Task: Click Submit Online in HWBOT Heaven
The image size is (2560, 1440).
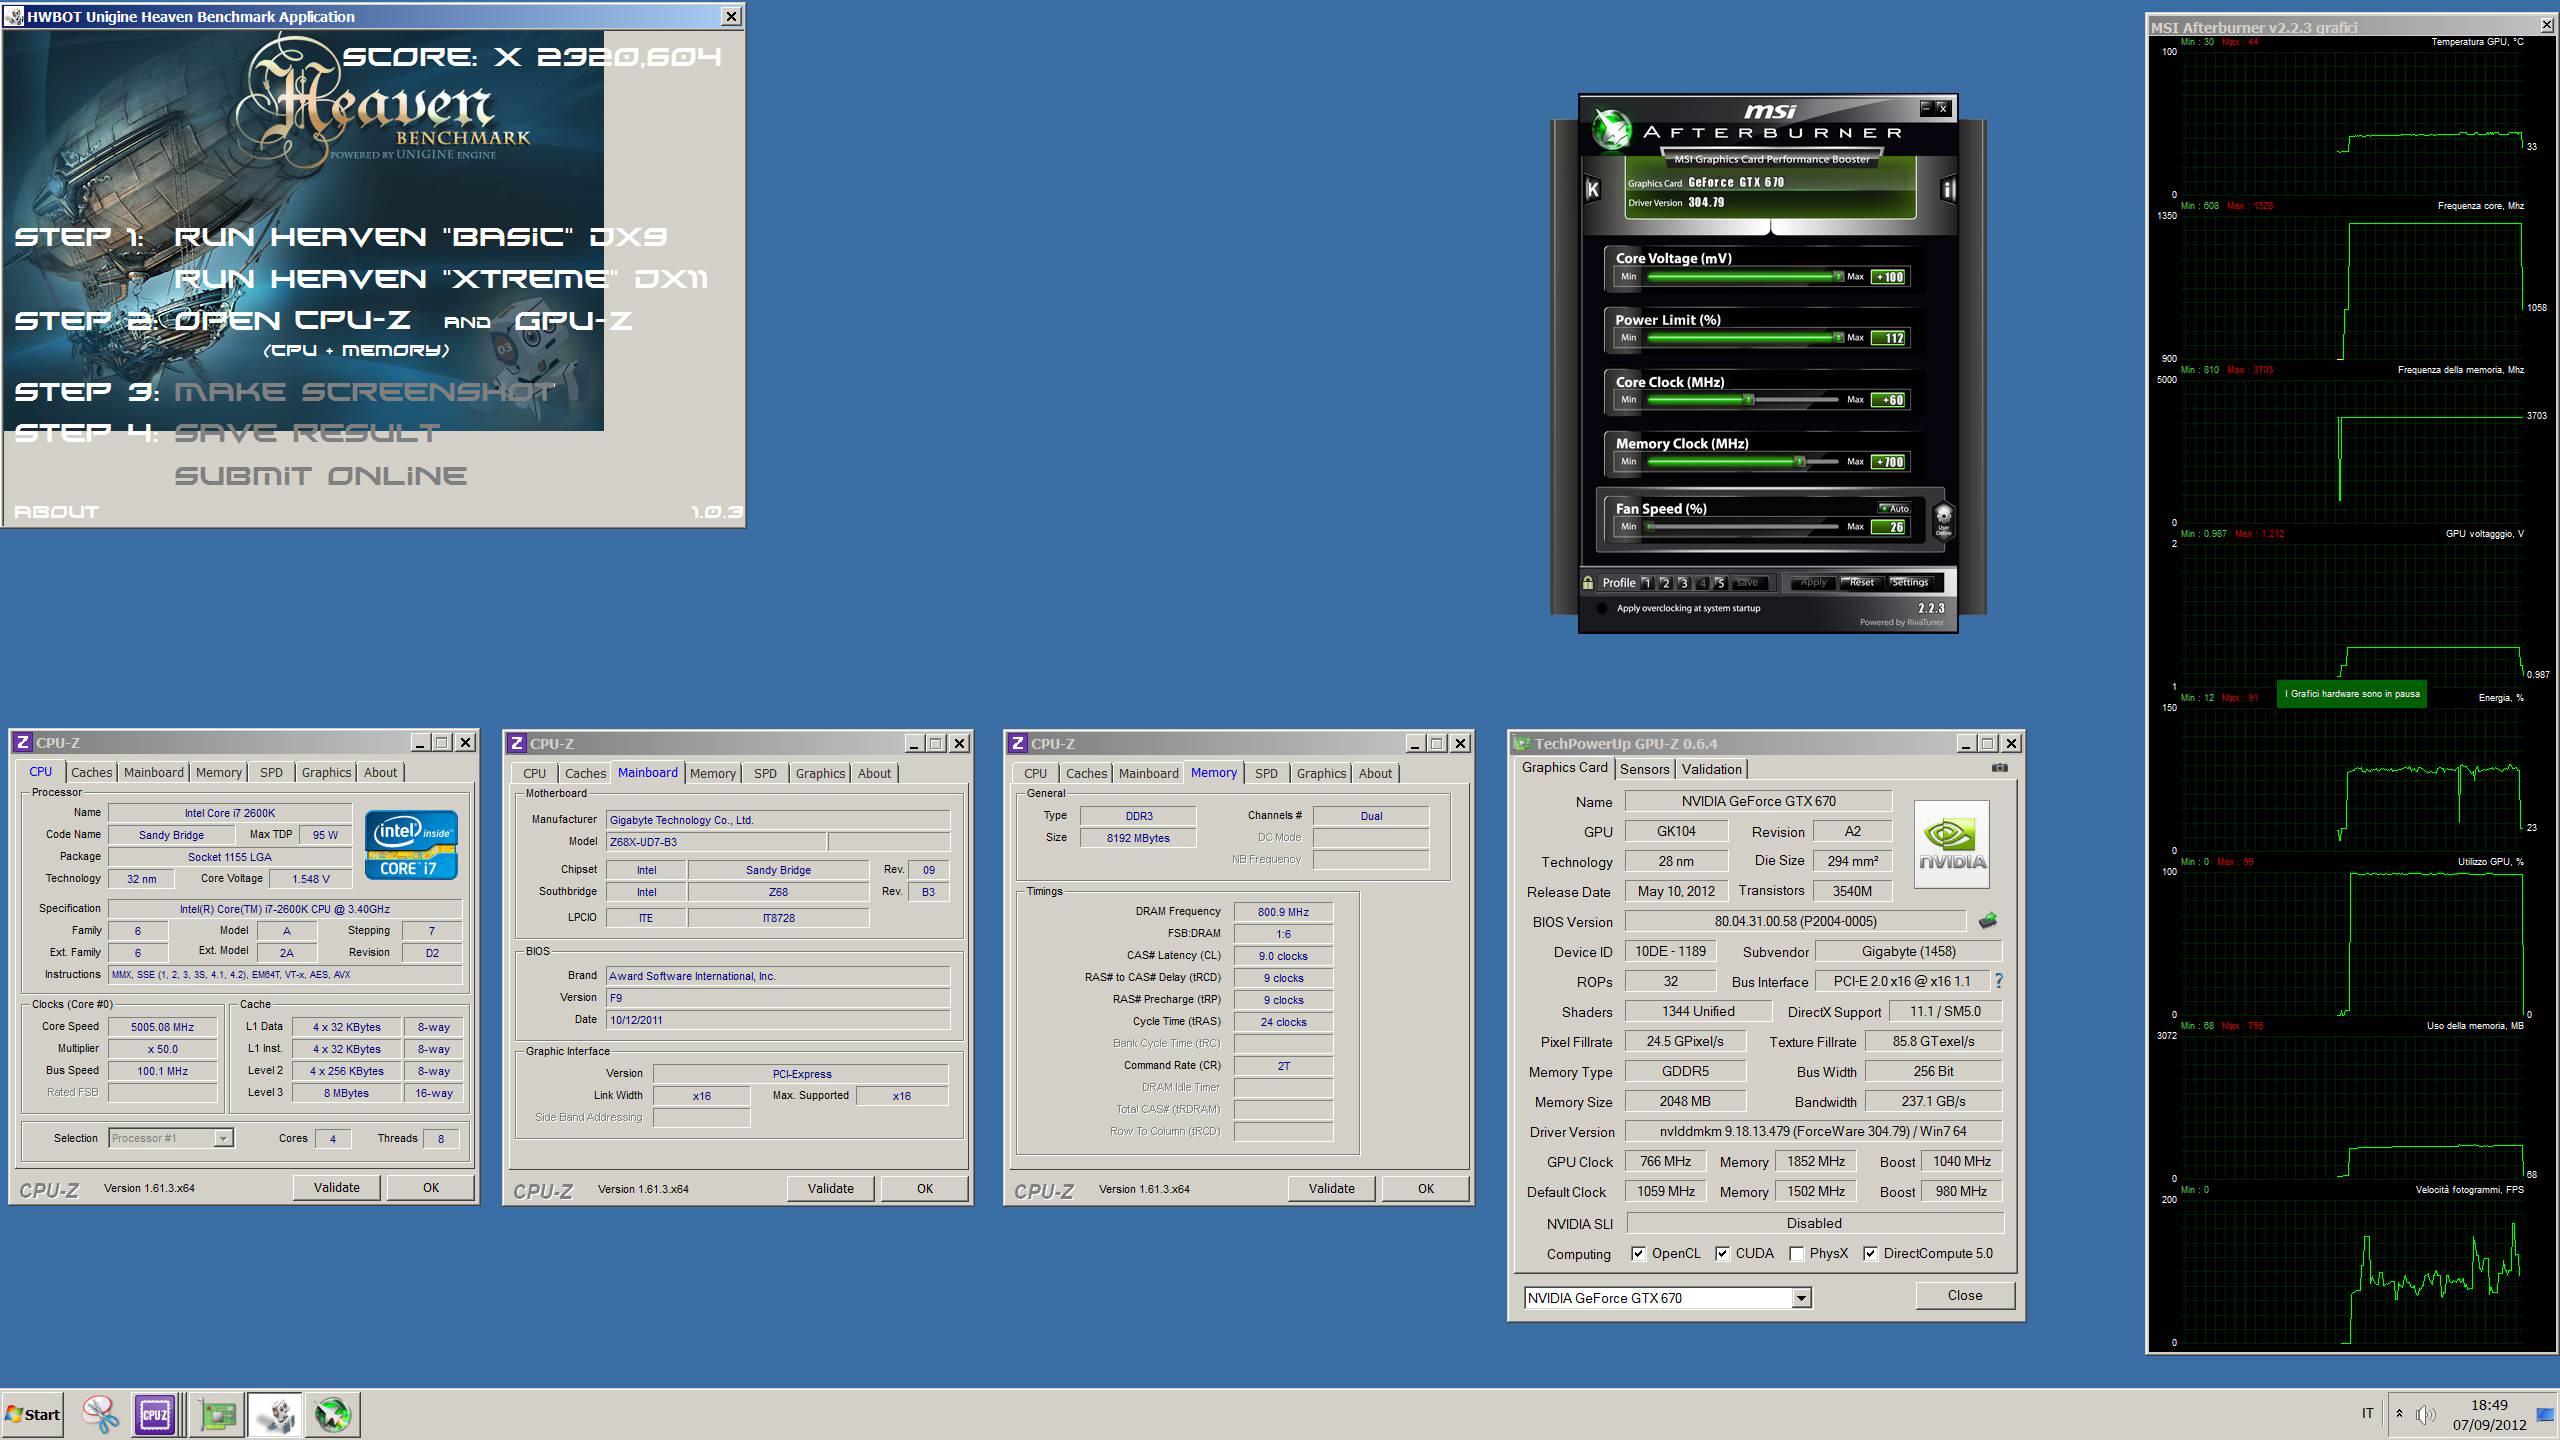Action: [321, 476]
